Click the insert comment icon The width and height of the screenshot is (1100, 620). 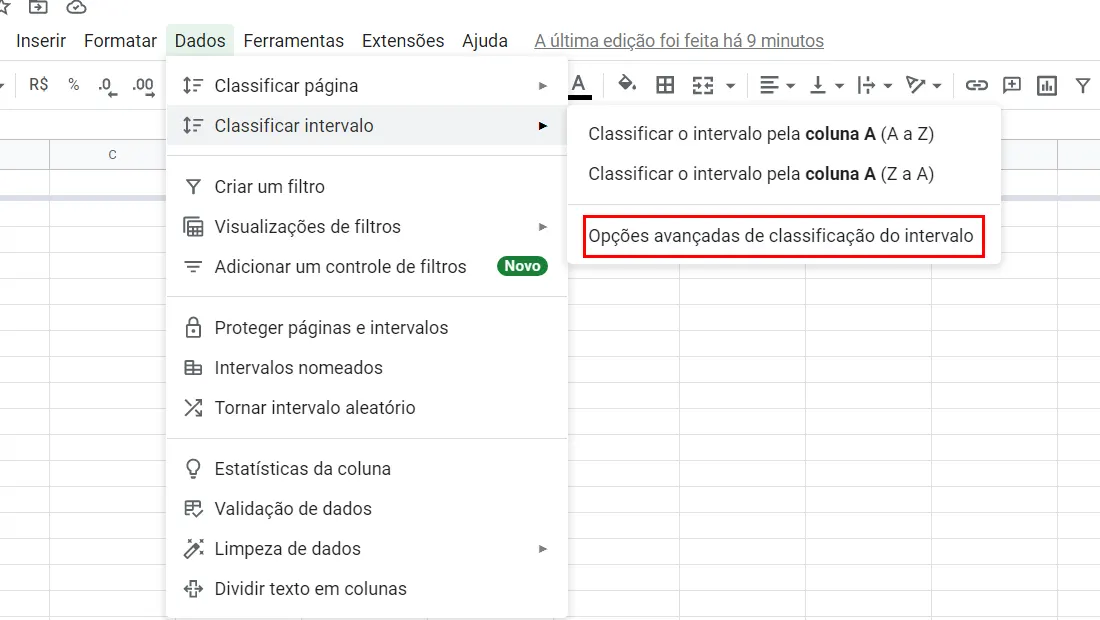click(x=1012, y=86)
